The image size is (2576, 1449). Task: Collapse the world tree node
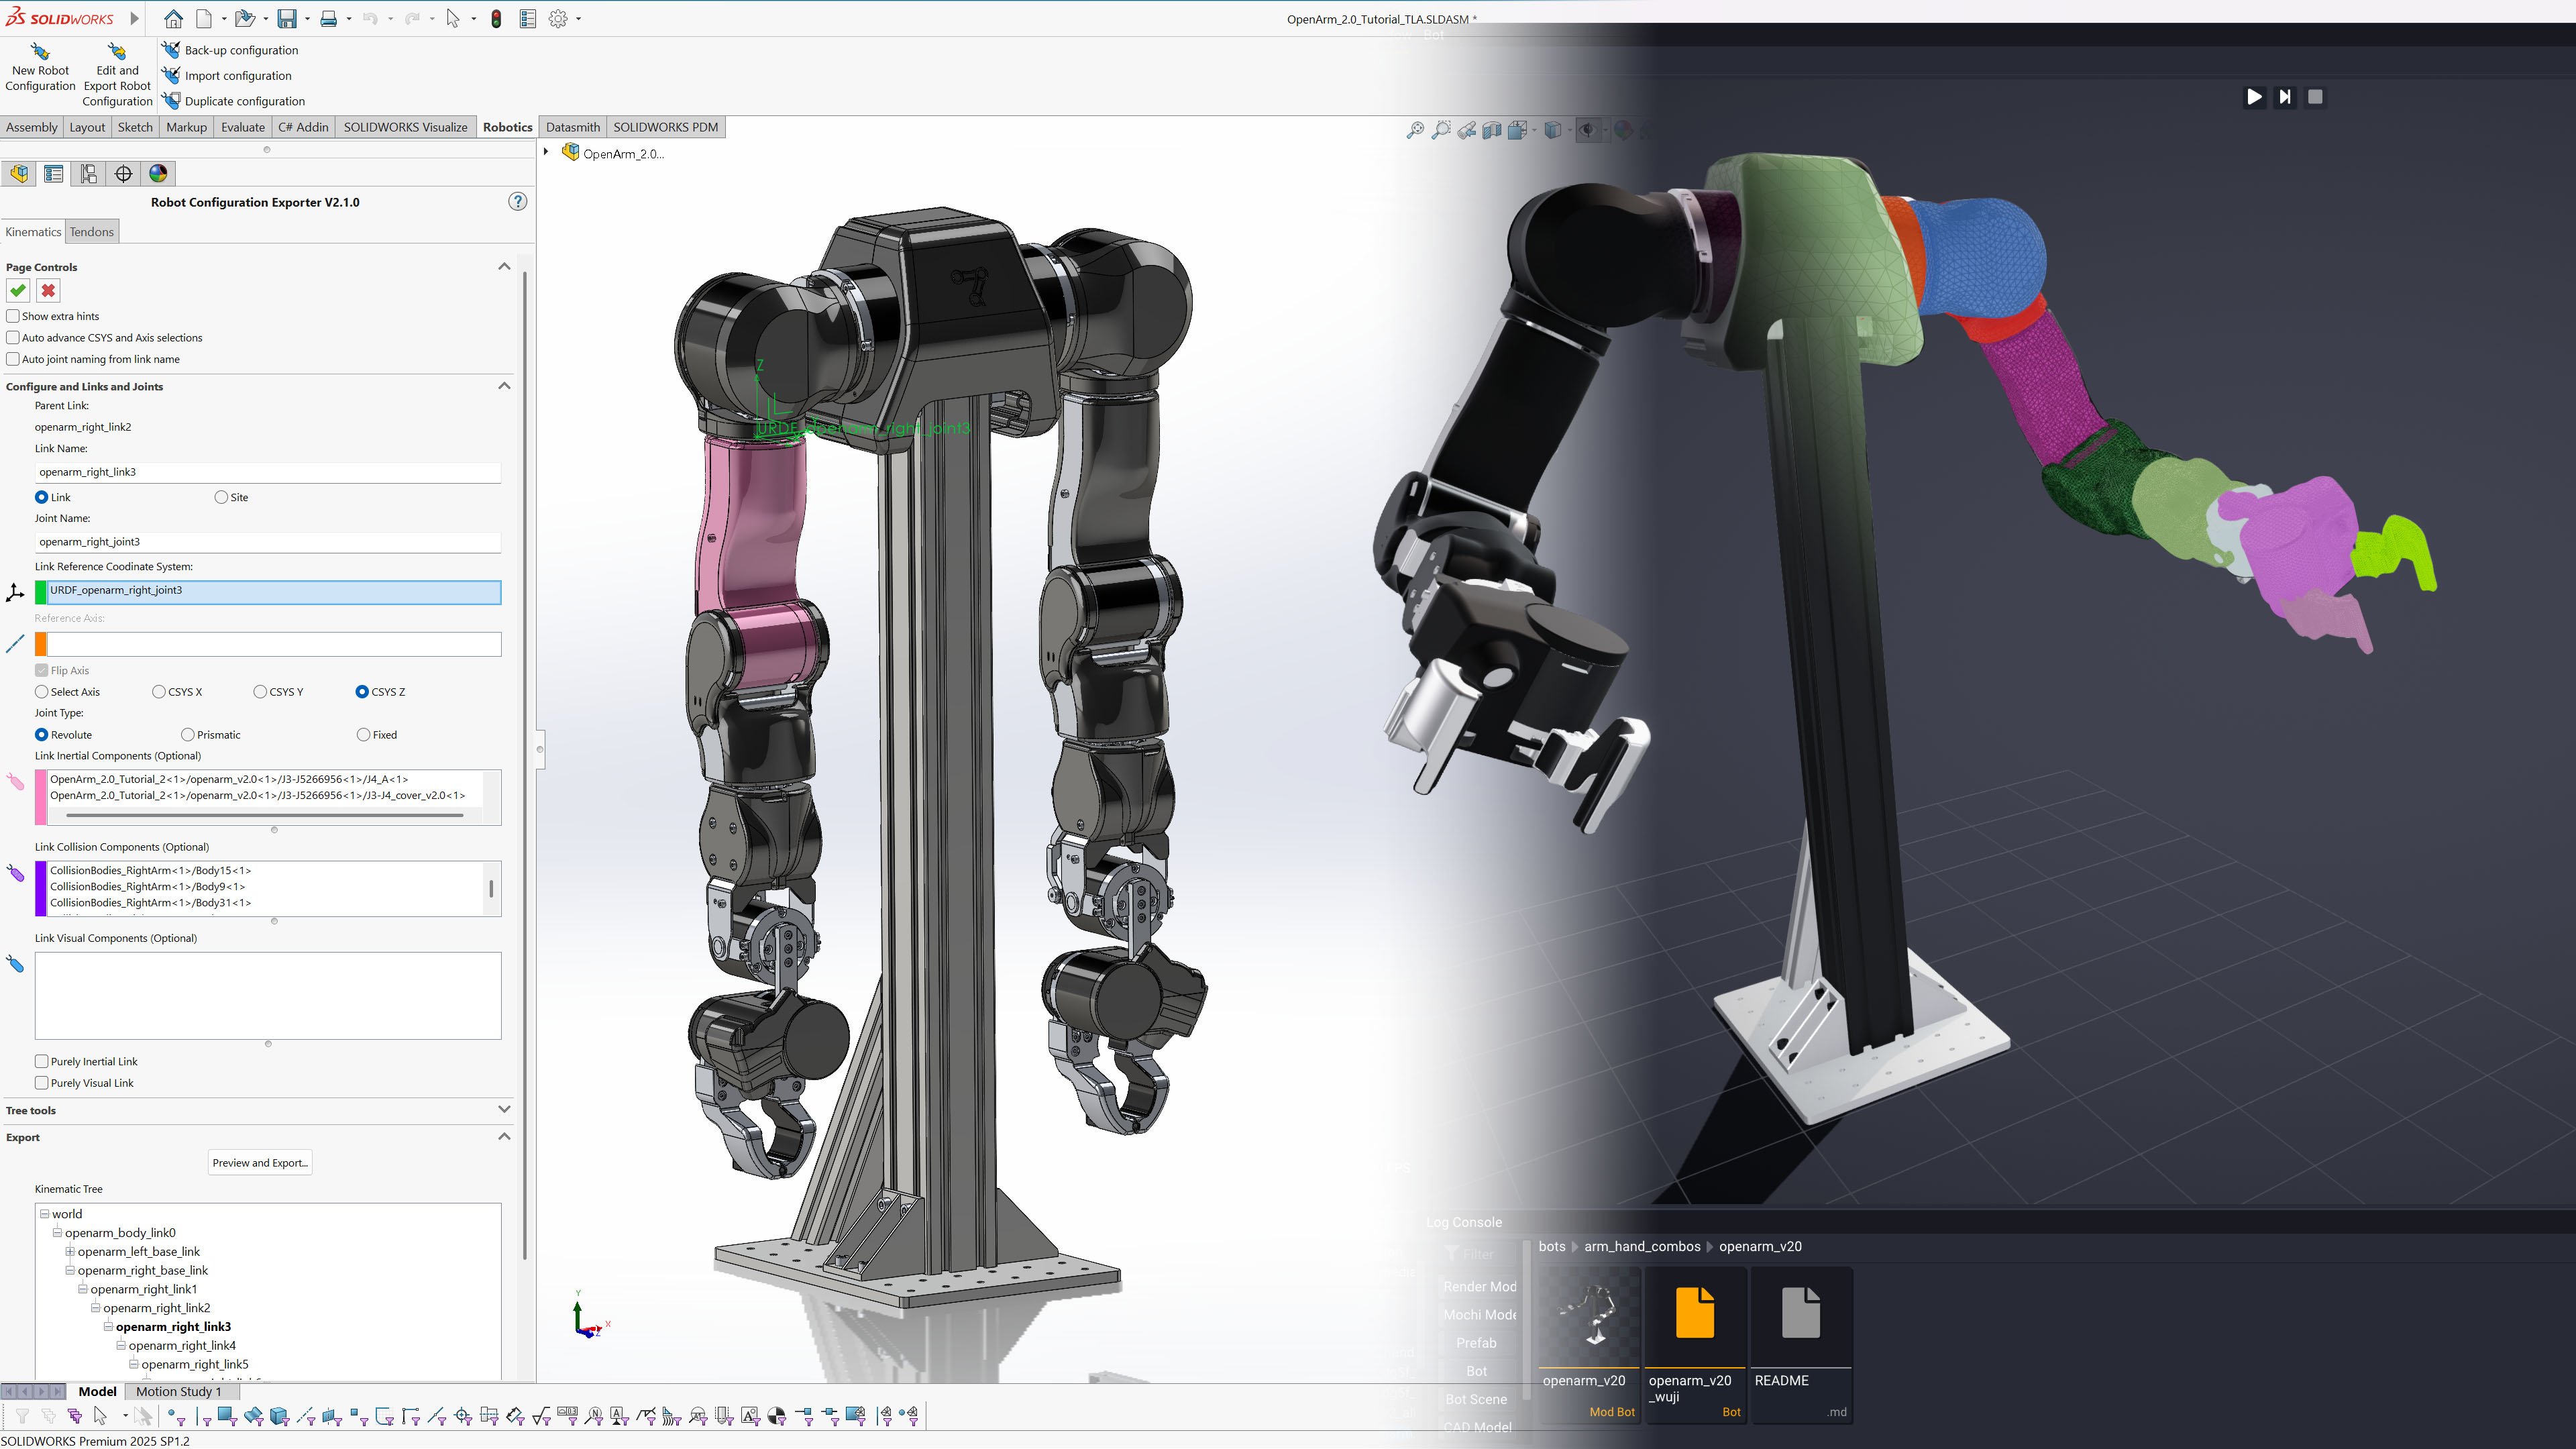[44, 1214]
